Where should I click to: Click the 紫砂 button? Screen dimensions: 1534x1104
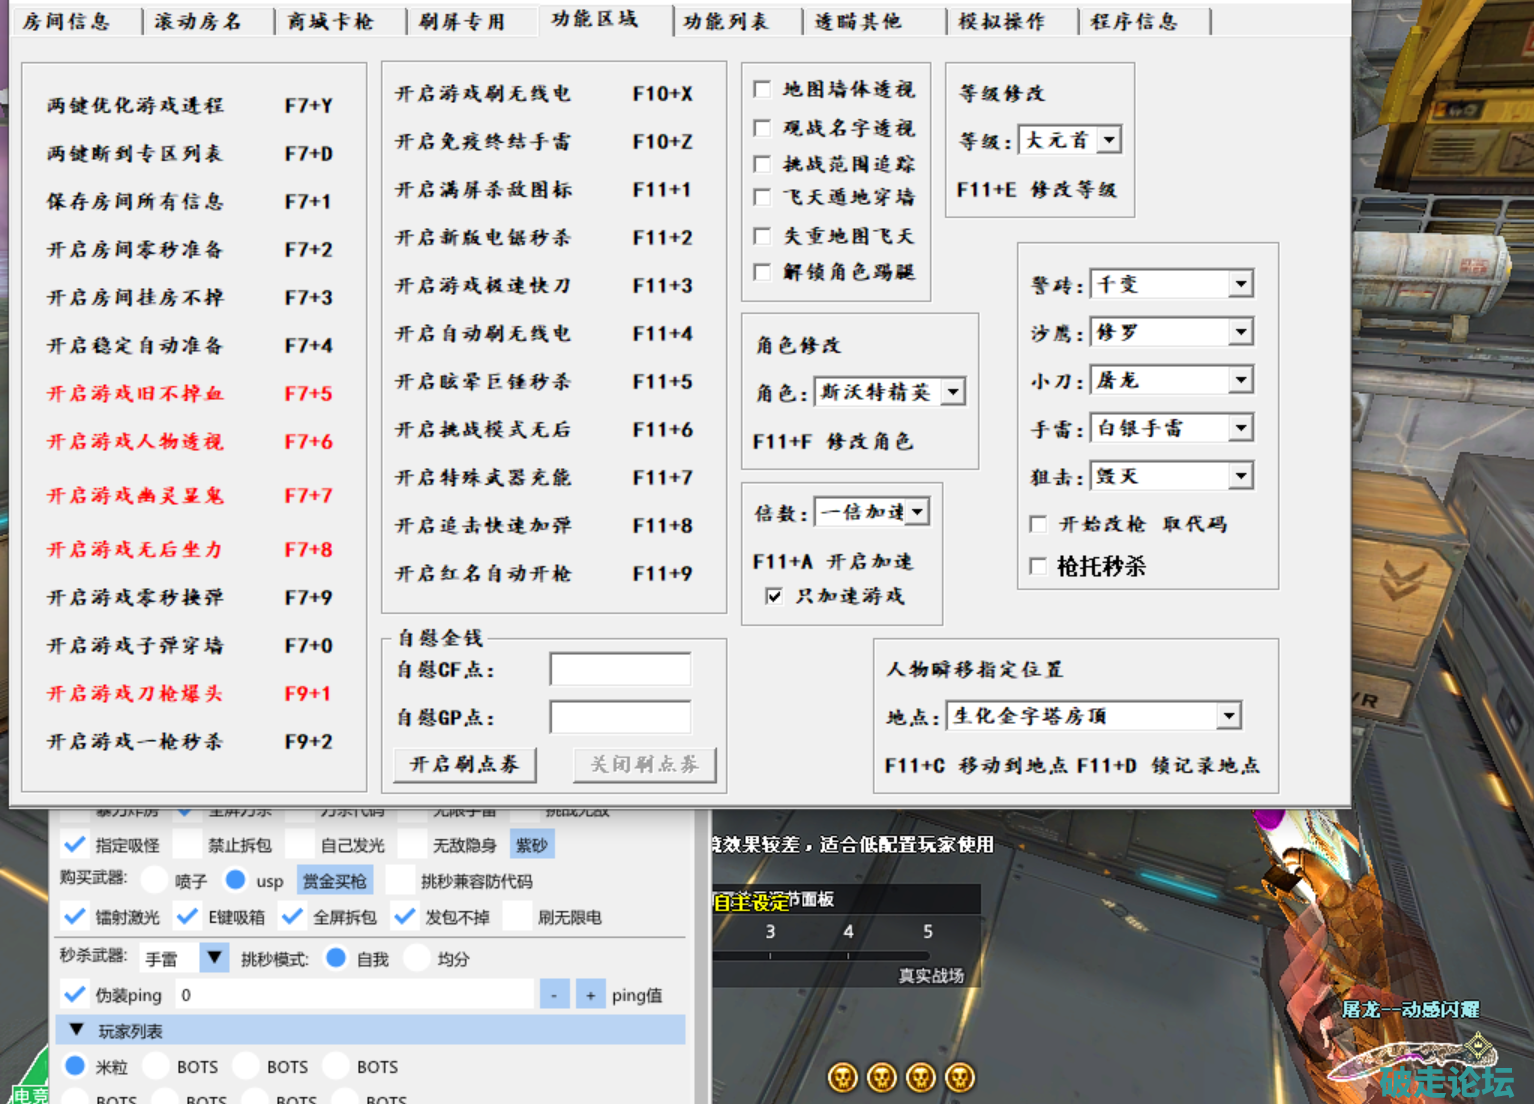point(531,845)
